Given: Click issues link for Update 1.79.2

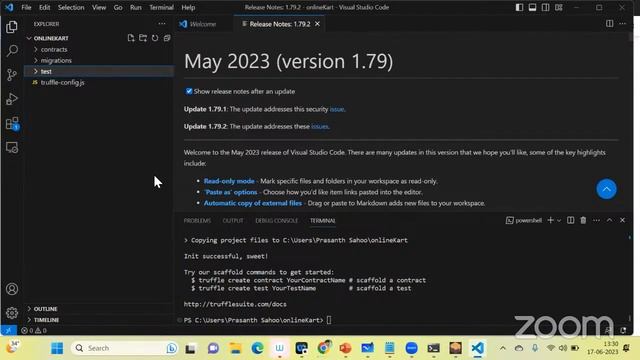Looking at the screenshot, I should (x=320, y=127).
